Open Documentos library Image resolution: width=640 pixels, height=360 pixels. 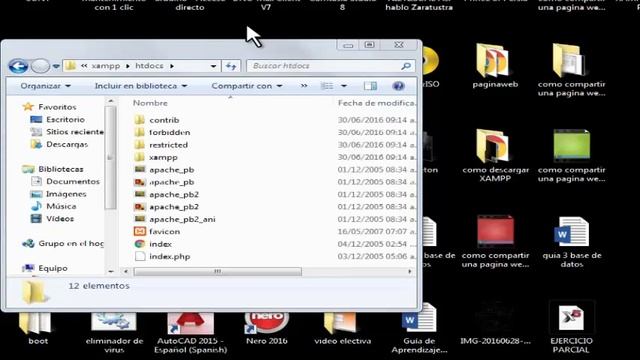point(73,181)
